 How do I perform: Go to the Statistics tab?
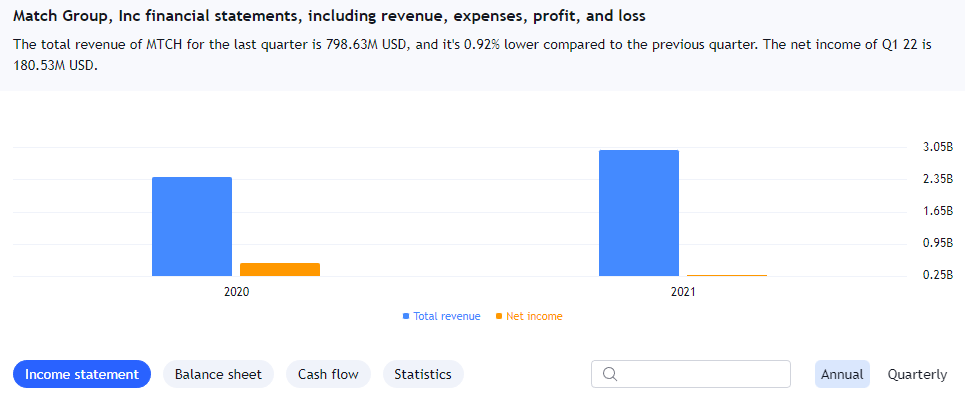click(423, 374)
